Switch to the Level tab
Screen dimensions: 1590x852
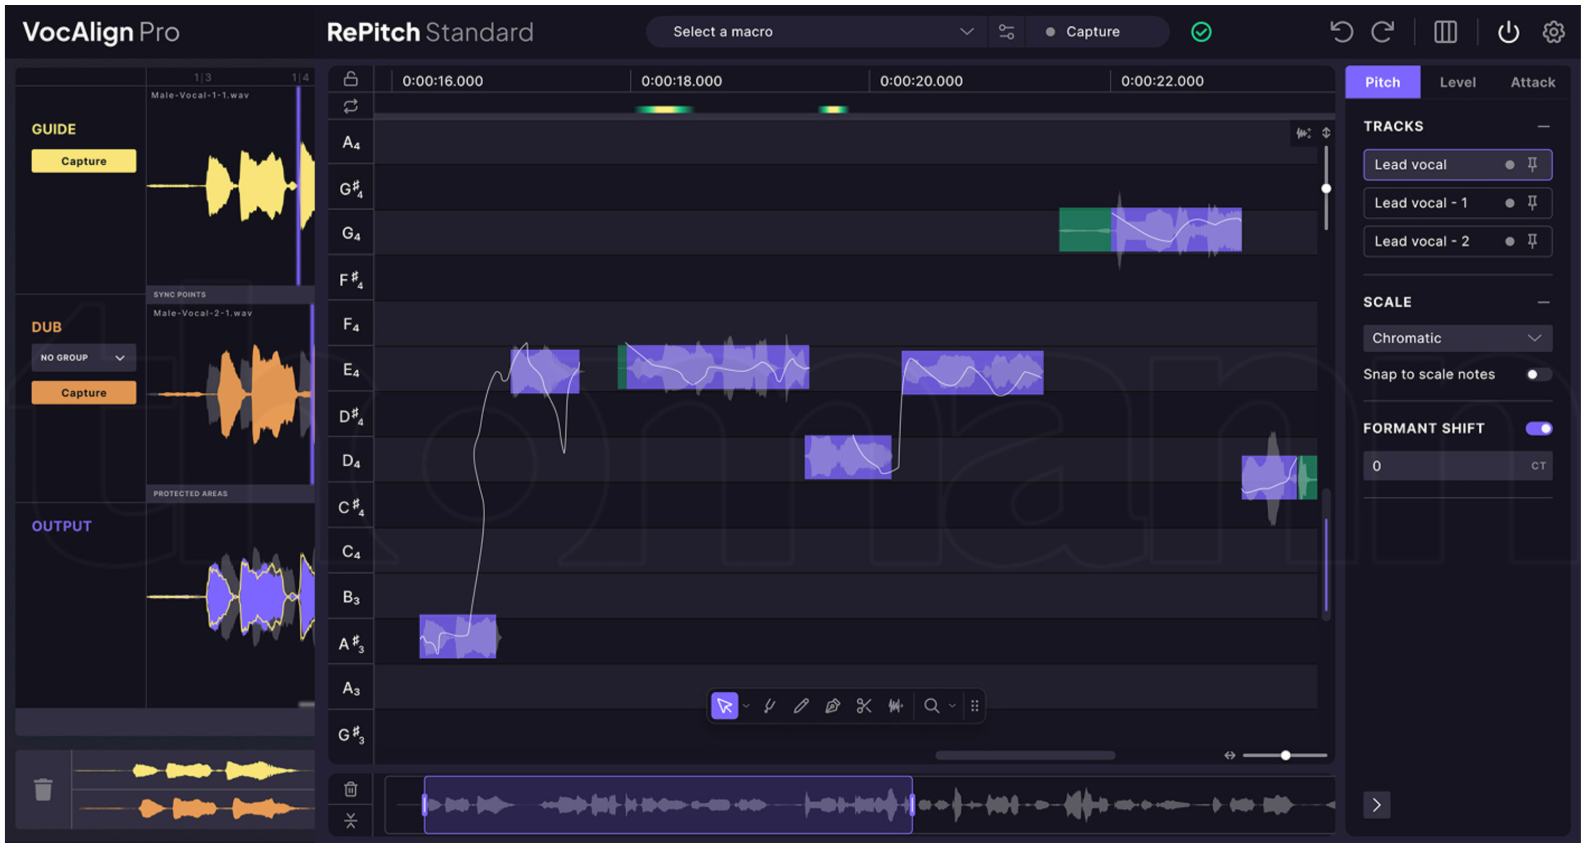[1457, 82]
